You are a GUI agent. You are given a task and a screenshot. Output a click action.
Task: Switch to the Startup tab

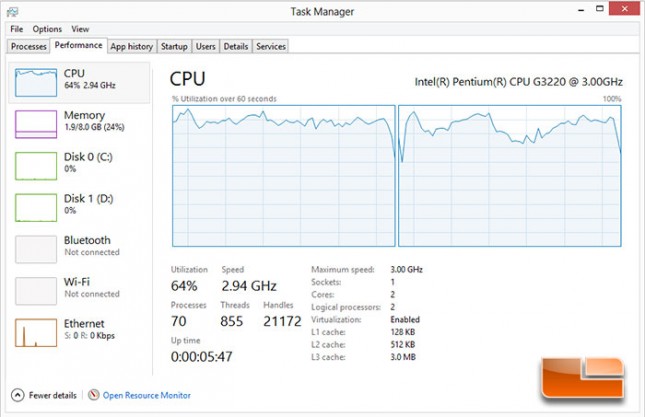pos(174,46)
